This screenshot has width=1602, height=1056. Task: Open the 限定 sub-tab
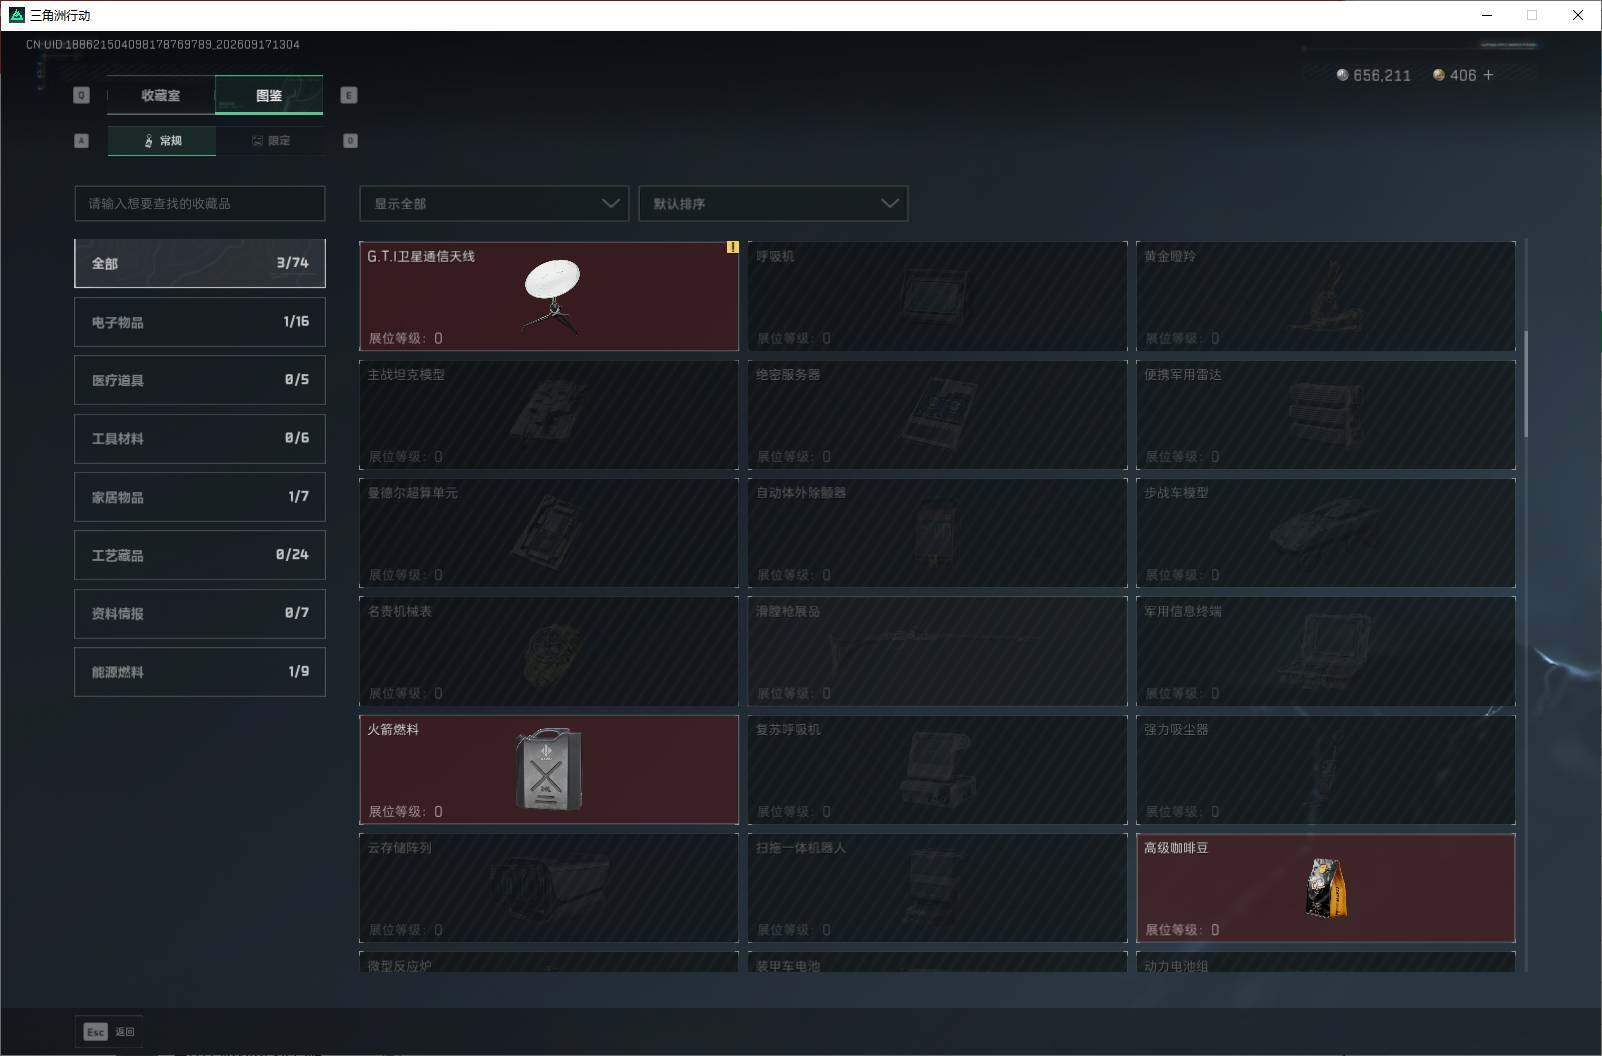pyautogui.click(x=270, y=141)
